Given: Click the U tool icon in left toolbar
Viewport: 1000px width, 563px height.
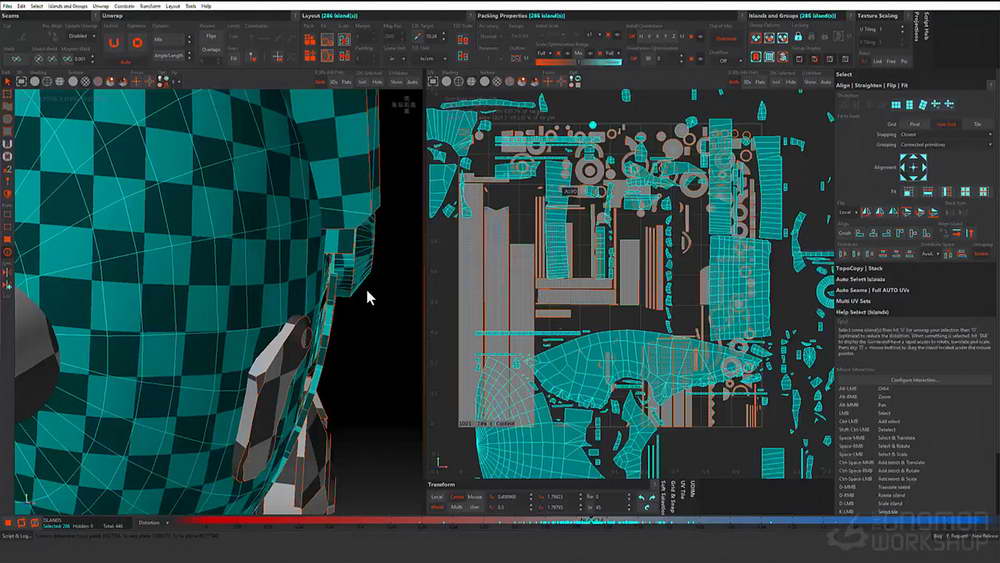Looking at the screenshot, I should (8, 145).
